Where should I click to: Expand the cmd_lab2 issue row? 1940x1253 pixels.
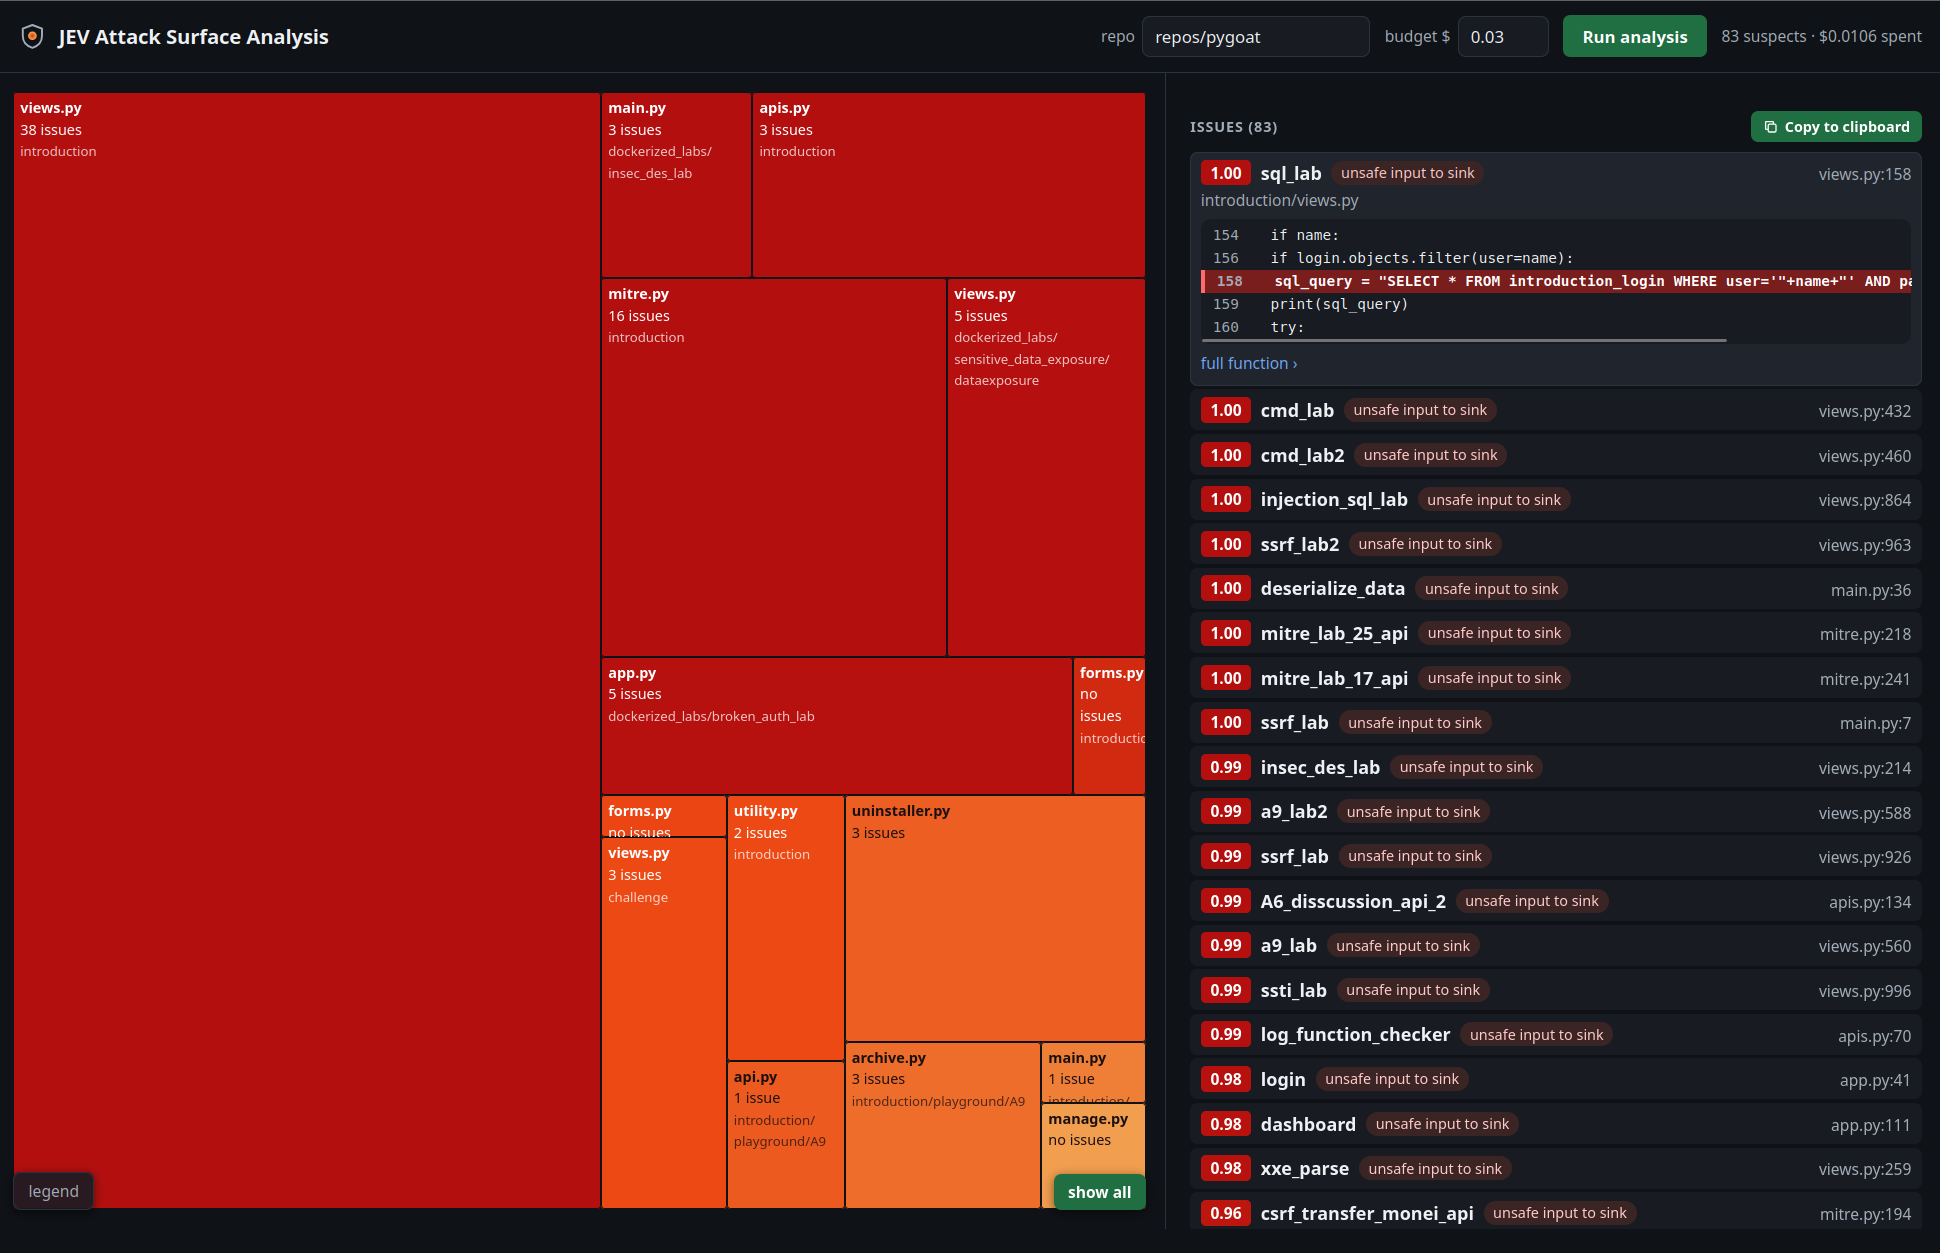1555,455
